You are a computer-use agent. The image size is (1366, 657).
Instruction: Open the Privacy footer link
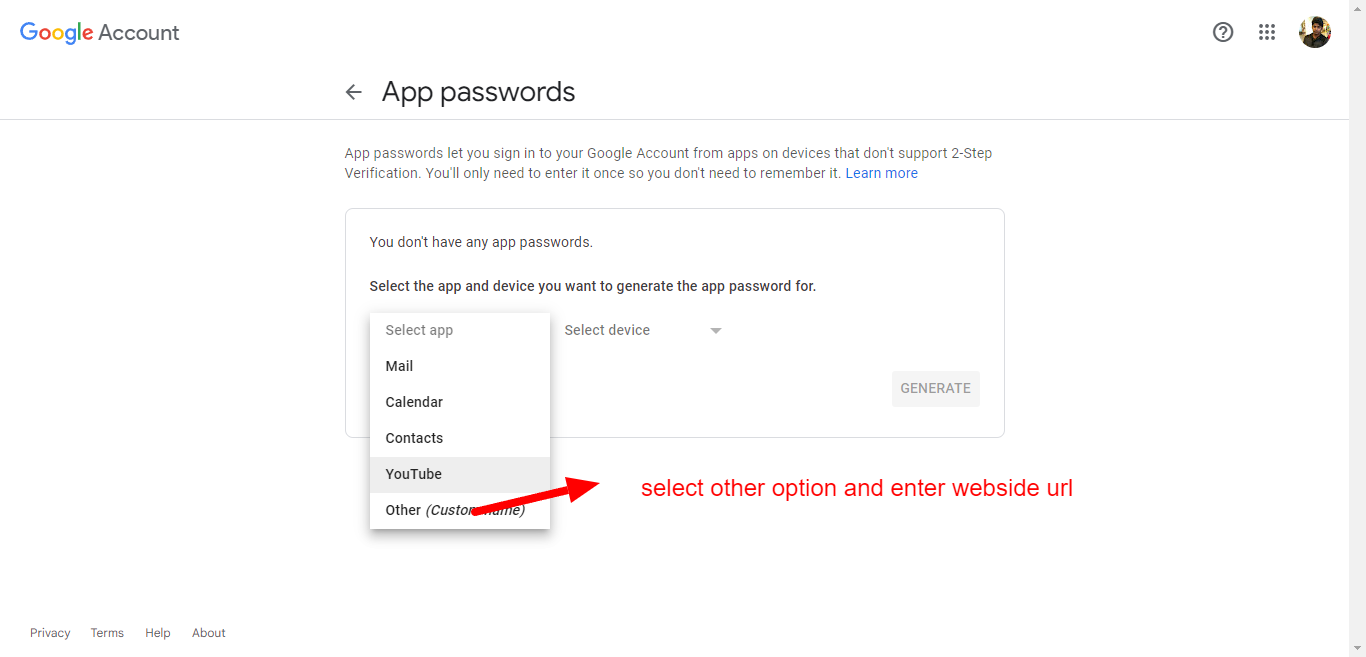pos(50,633)
